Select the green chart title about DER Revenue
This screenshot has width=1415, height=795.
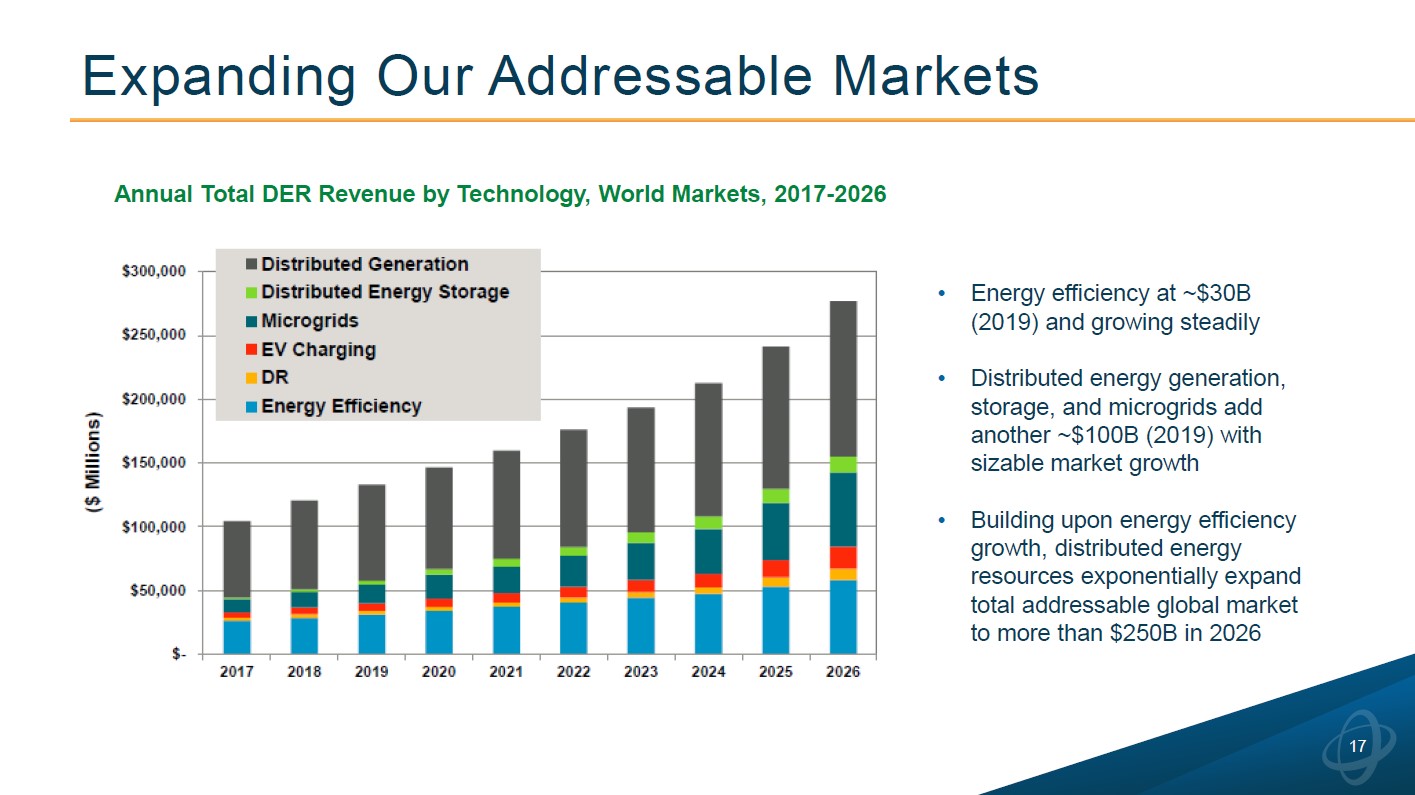pos(500,194)
